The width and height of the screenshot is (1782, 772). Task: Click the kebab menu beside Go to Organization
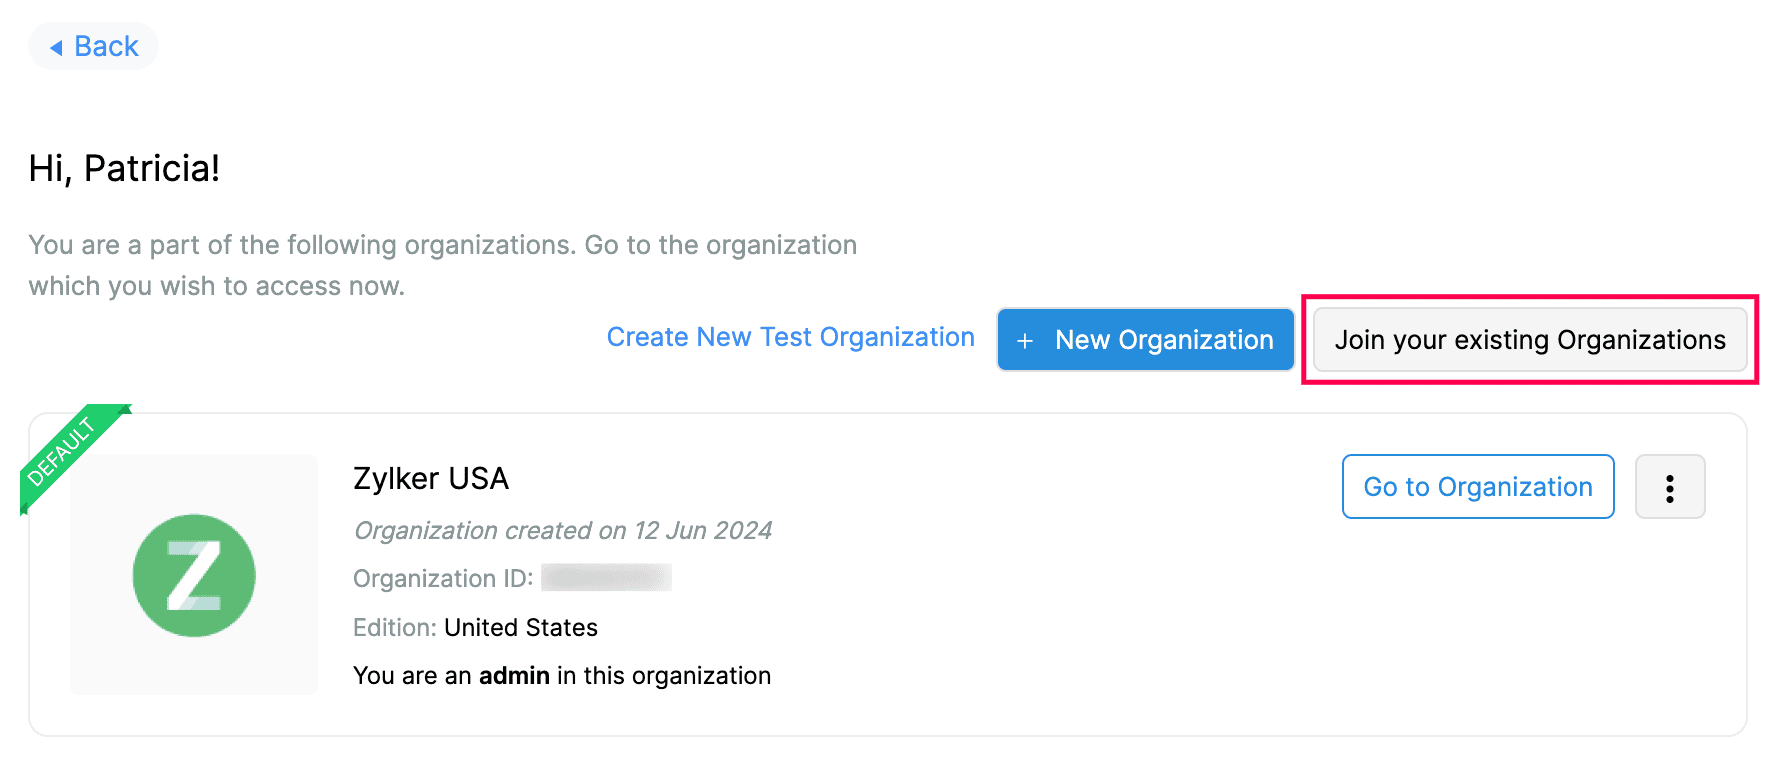[x=1670, y=487]
